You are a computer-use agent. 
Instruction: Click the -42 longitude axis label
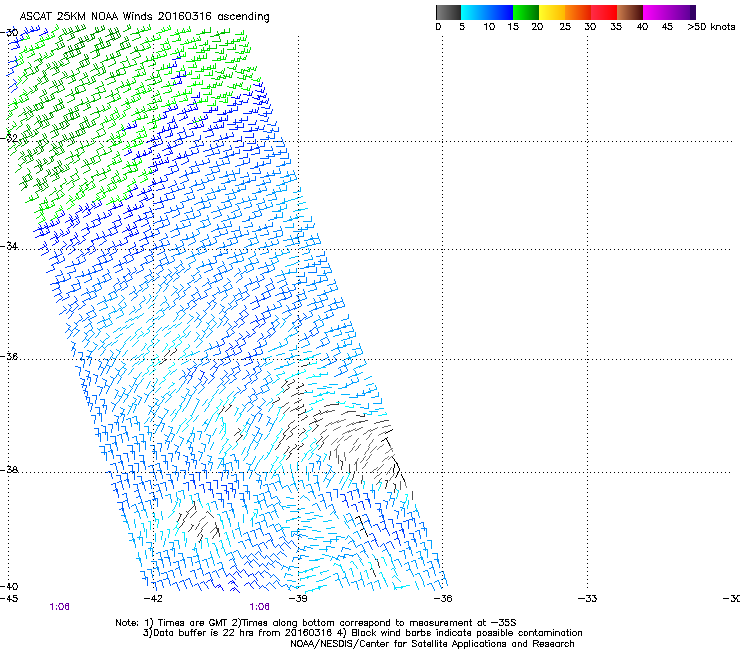coord(153,599)
